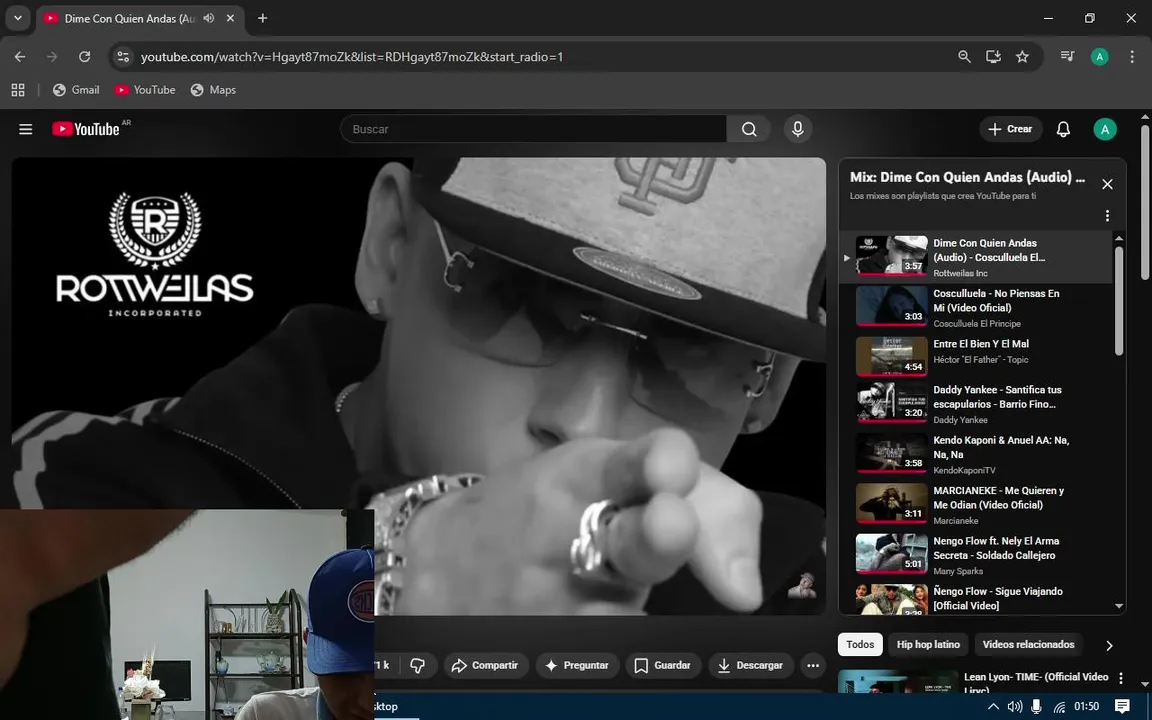Go back in browser history
Image resolution: width=1152 pixels, height=720 pixels.
tap(20, 57)
